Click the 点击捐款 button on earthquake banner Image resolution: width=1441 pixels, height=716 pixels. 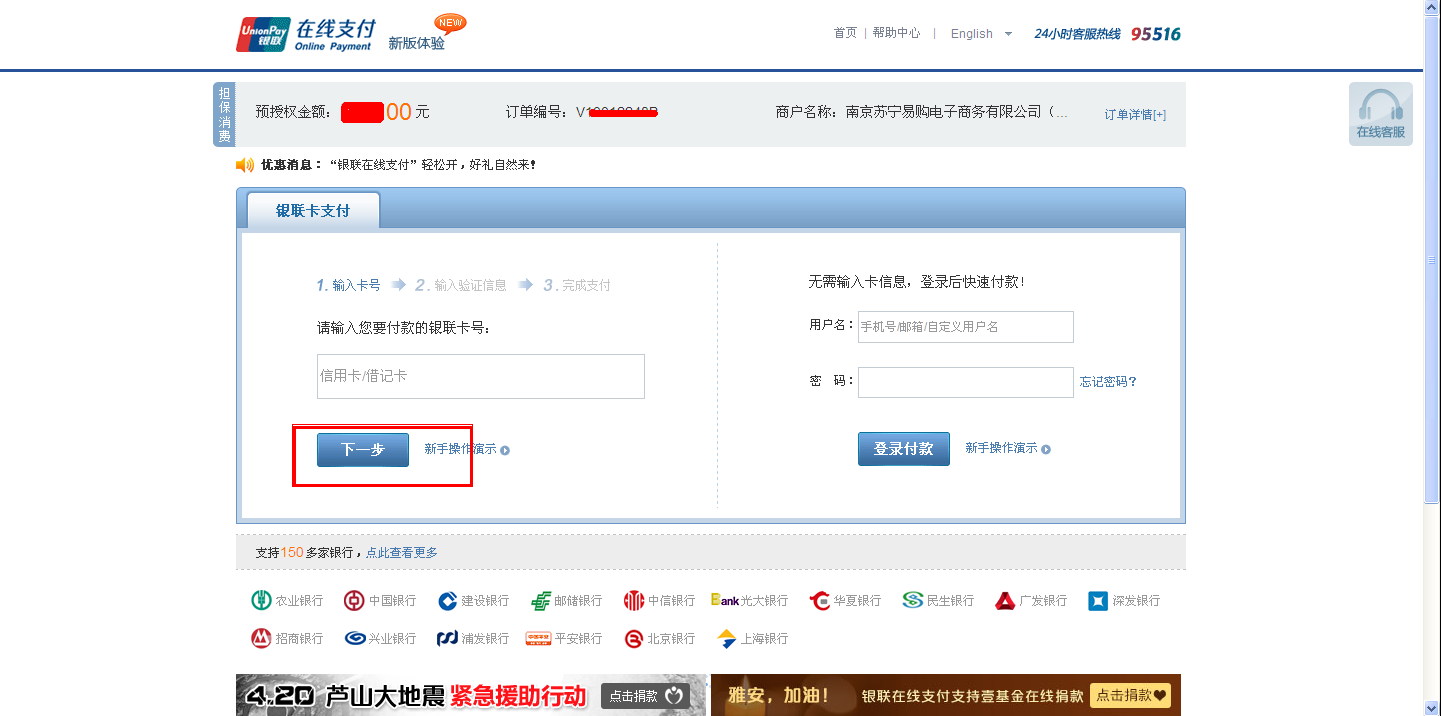(645, 696)
